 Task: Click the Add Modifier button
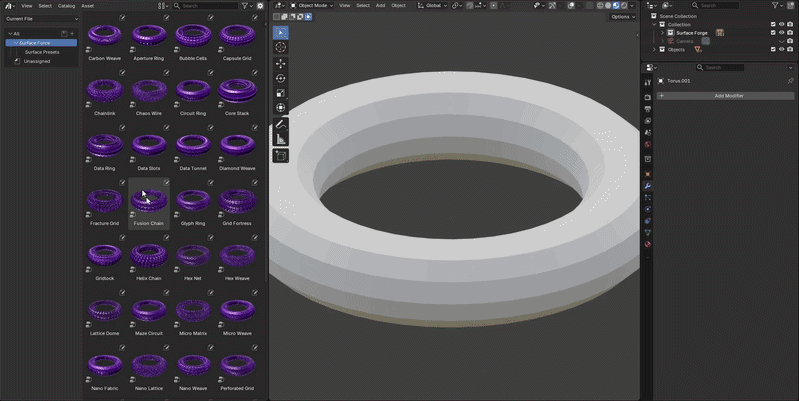point(725,96)
